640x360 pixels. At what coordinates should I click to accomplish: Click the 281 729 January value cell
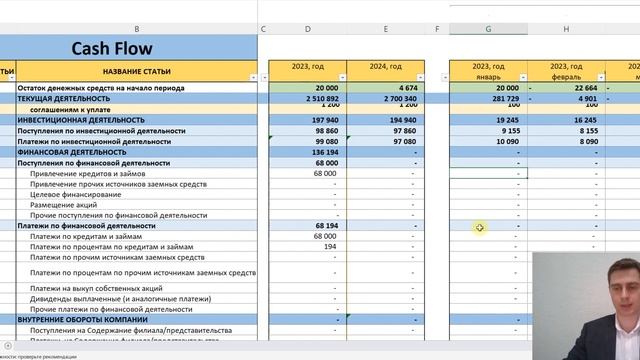pos(488,98)
